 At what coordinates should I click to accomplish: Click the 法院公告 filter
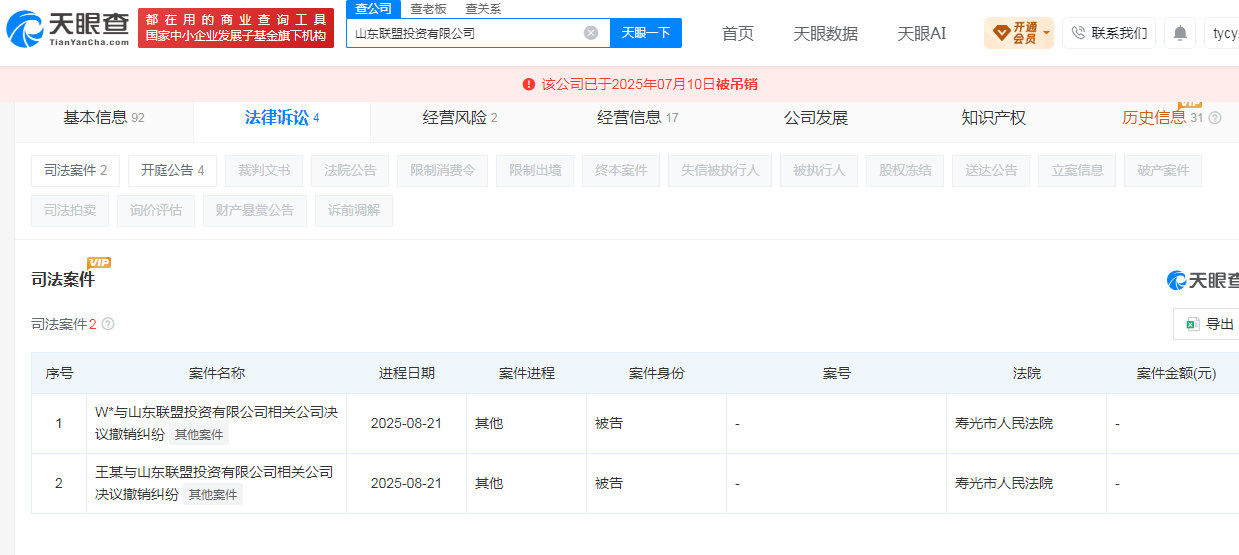(350, 171)
